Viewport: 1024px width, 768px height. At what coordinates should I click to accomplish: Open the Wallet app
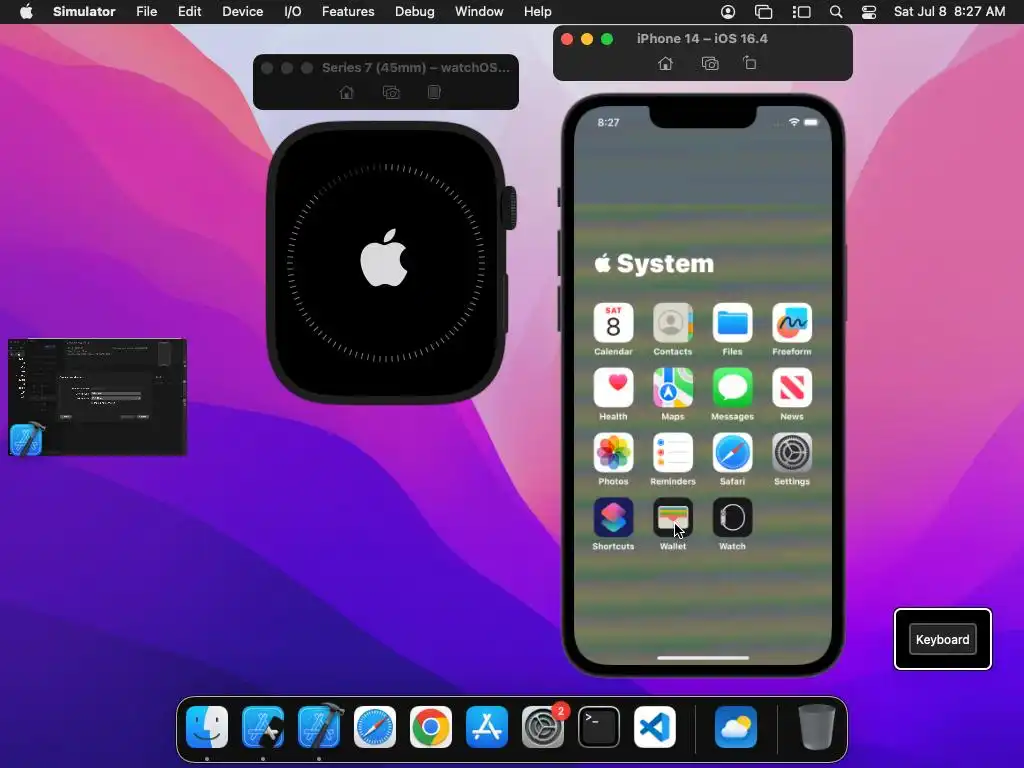(x=673, y=517)
